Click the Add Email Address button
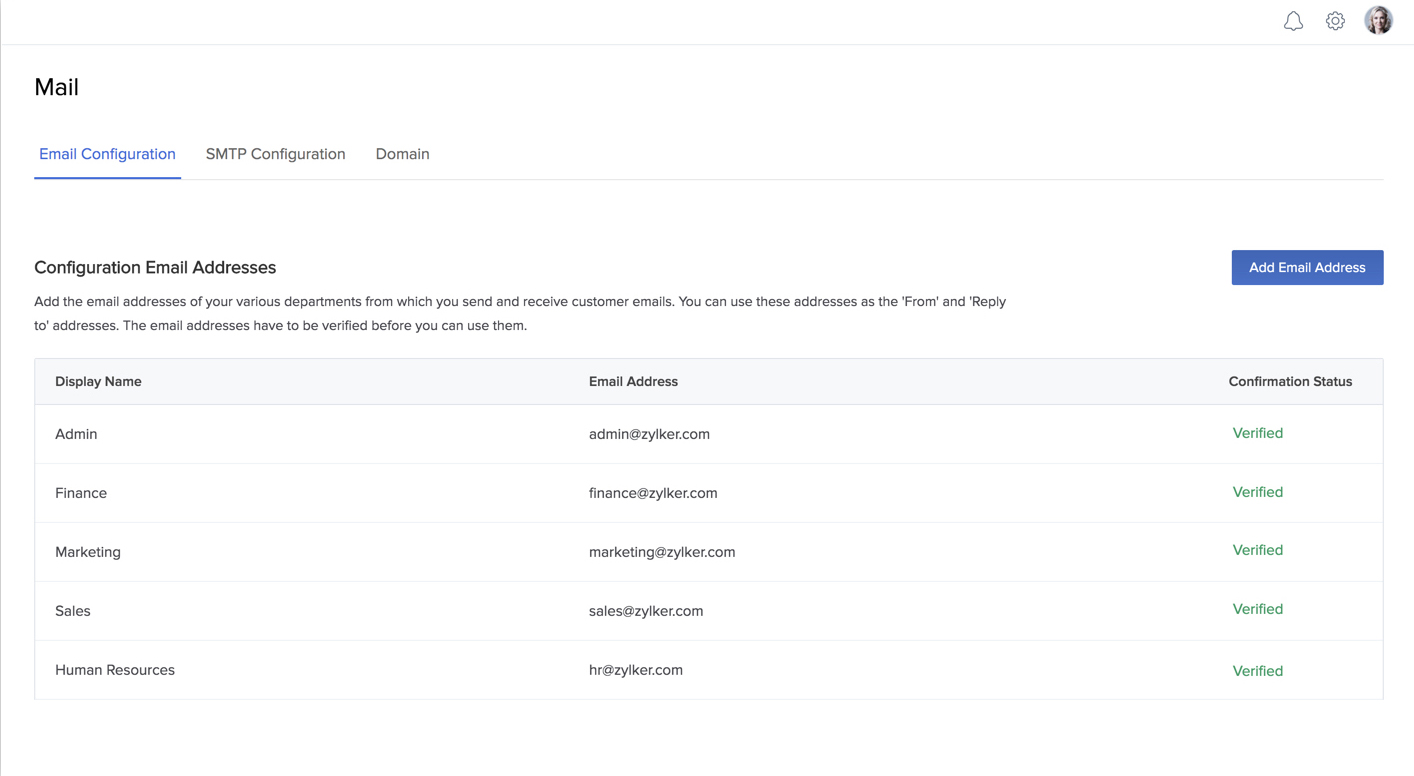 [x=1307, y=267]
